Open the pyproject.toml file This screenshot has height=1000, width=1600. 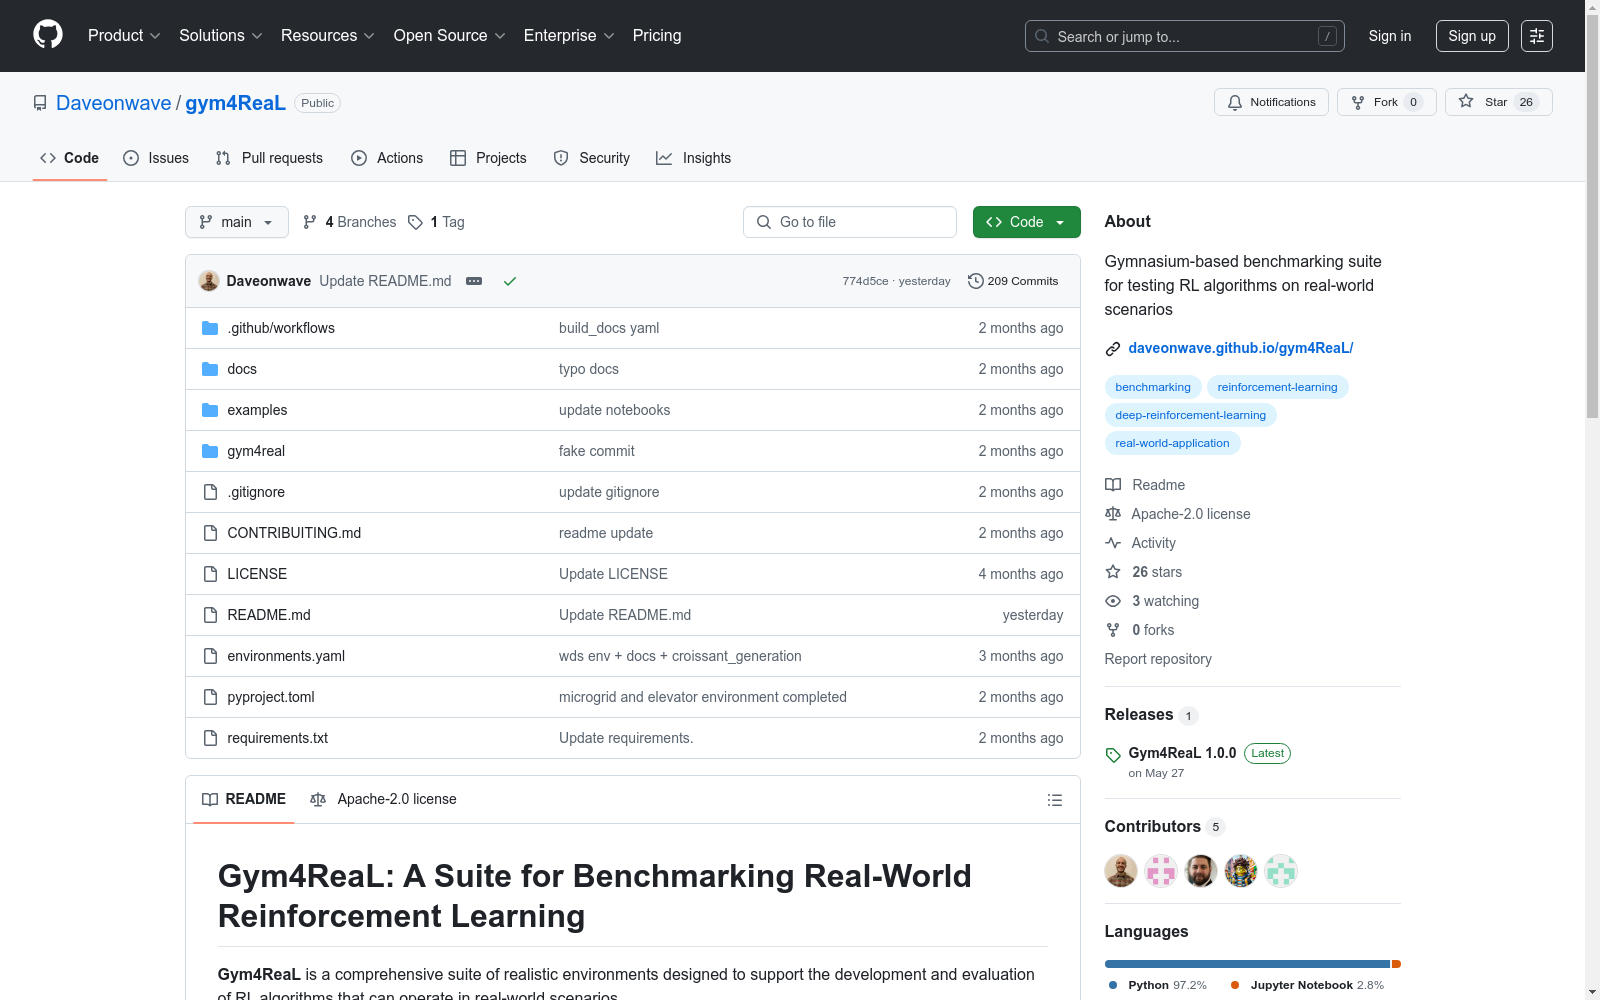pyautogui.click(x=271, y=697)
